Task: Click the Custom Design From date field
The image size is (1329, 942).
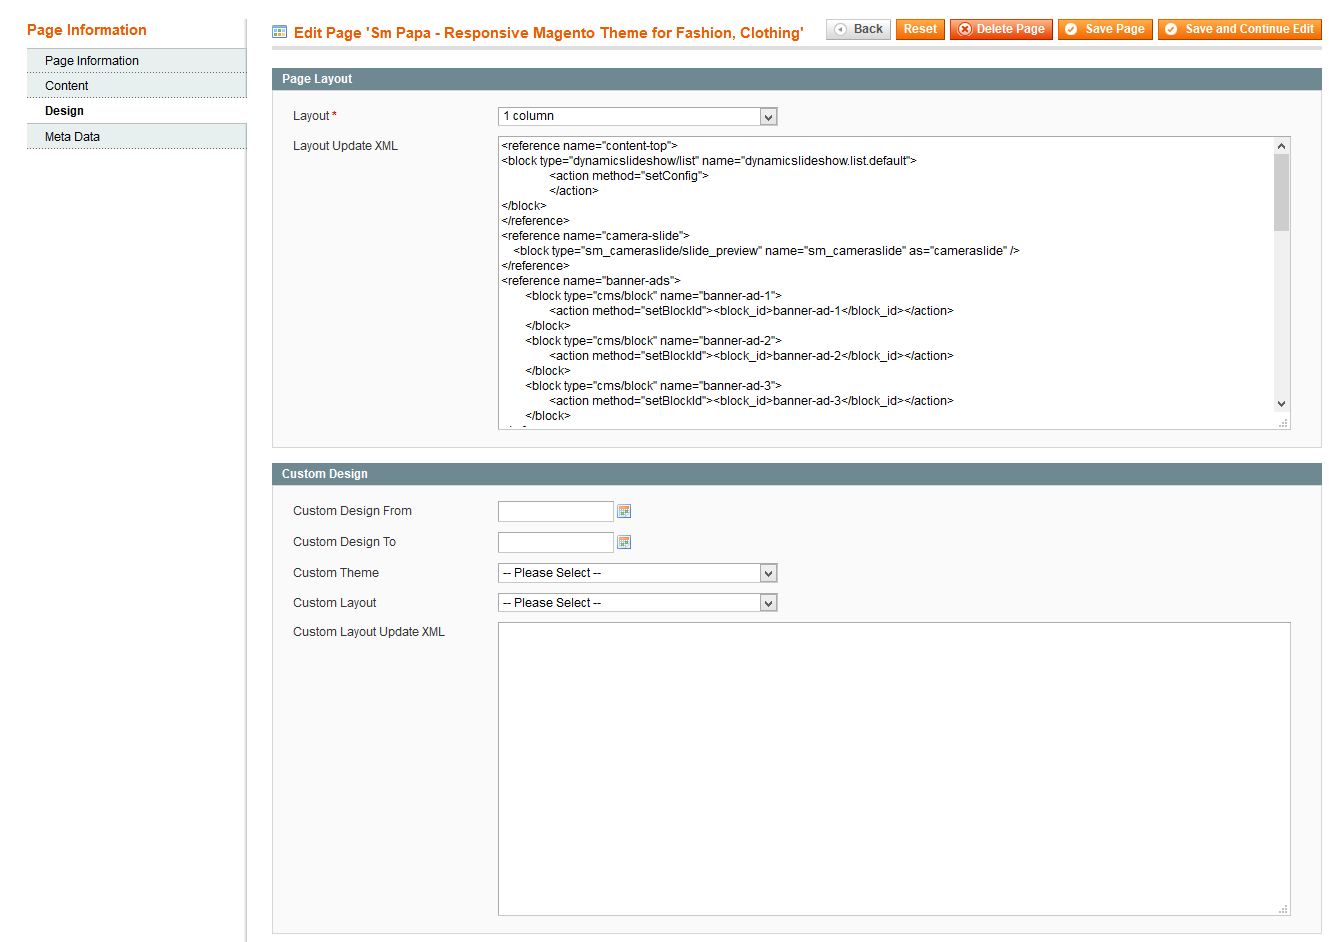Action: (x=555, y=511)
